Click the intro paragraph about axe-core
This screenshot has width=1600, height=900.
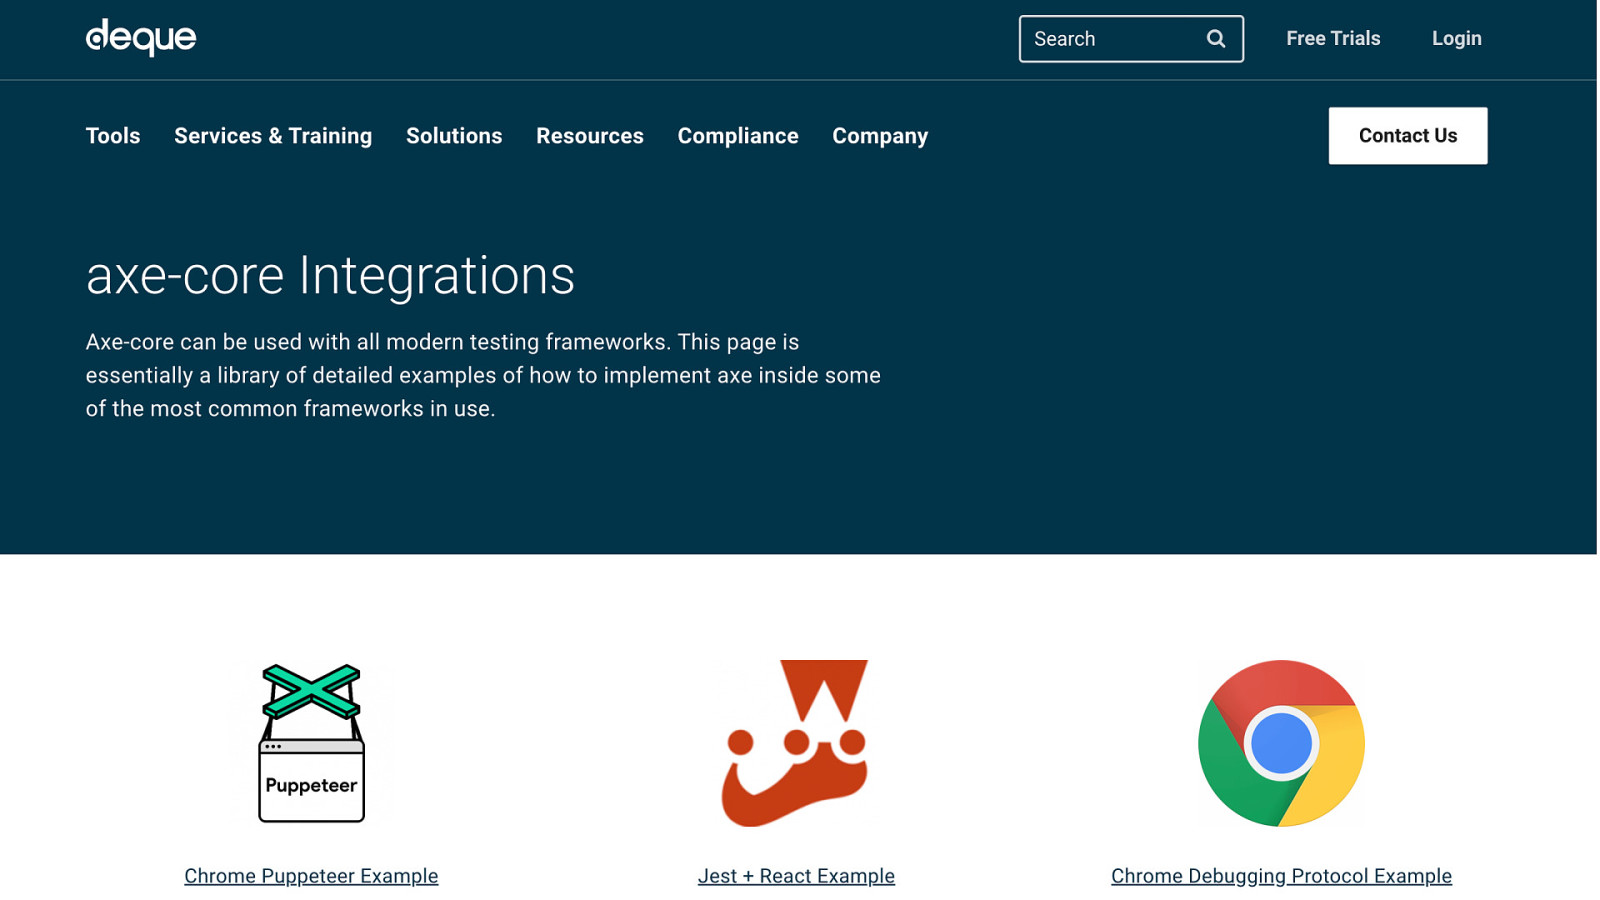pyautogui.click(x=483, y=375)
